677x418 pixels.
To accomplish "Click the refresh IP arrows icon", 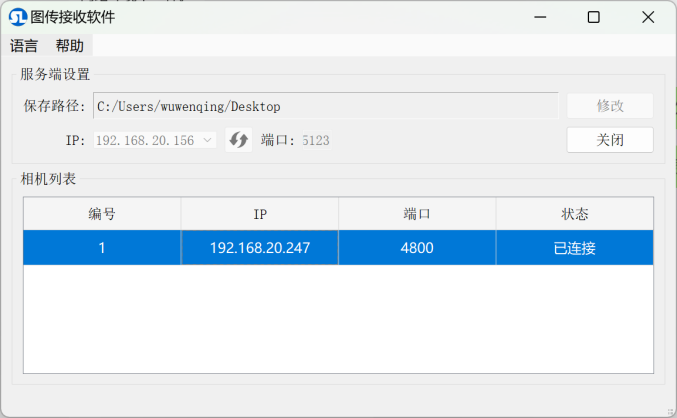I will [x=238, y=140].
